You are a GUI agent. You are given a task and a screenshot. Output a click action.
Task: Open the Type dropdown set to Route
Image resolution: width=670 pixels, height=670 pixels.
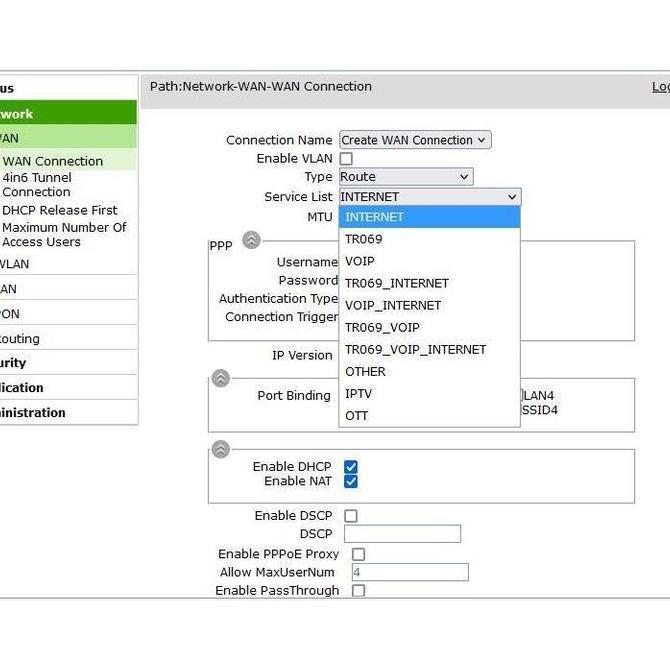405,177
